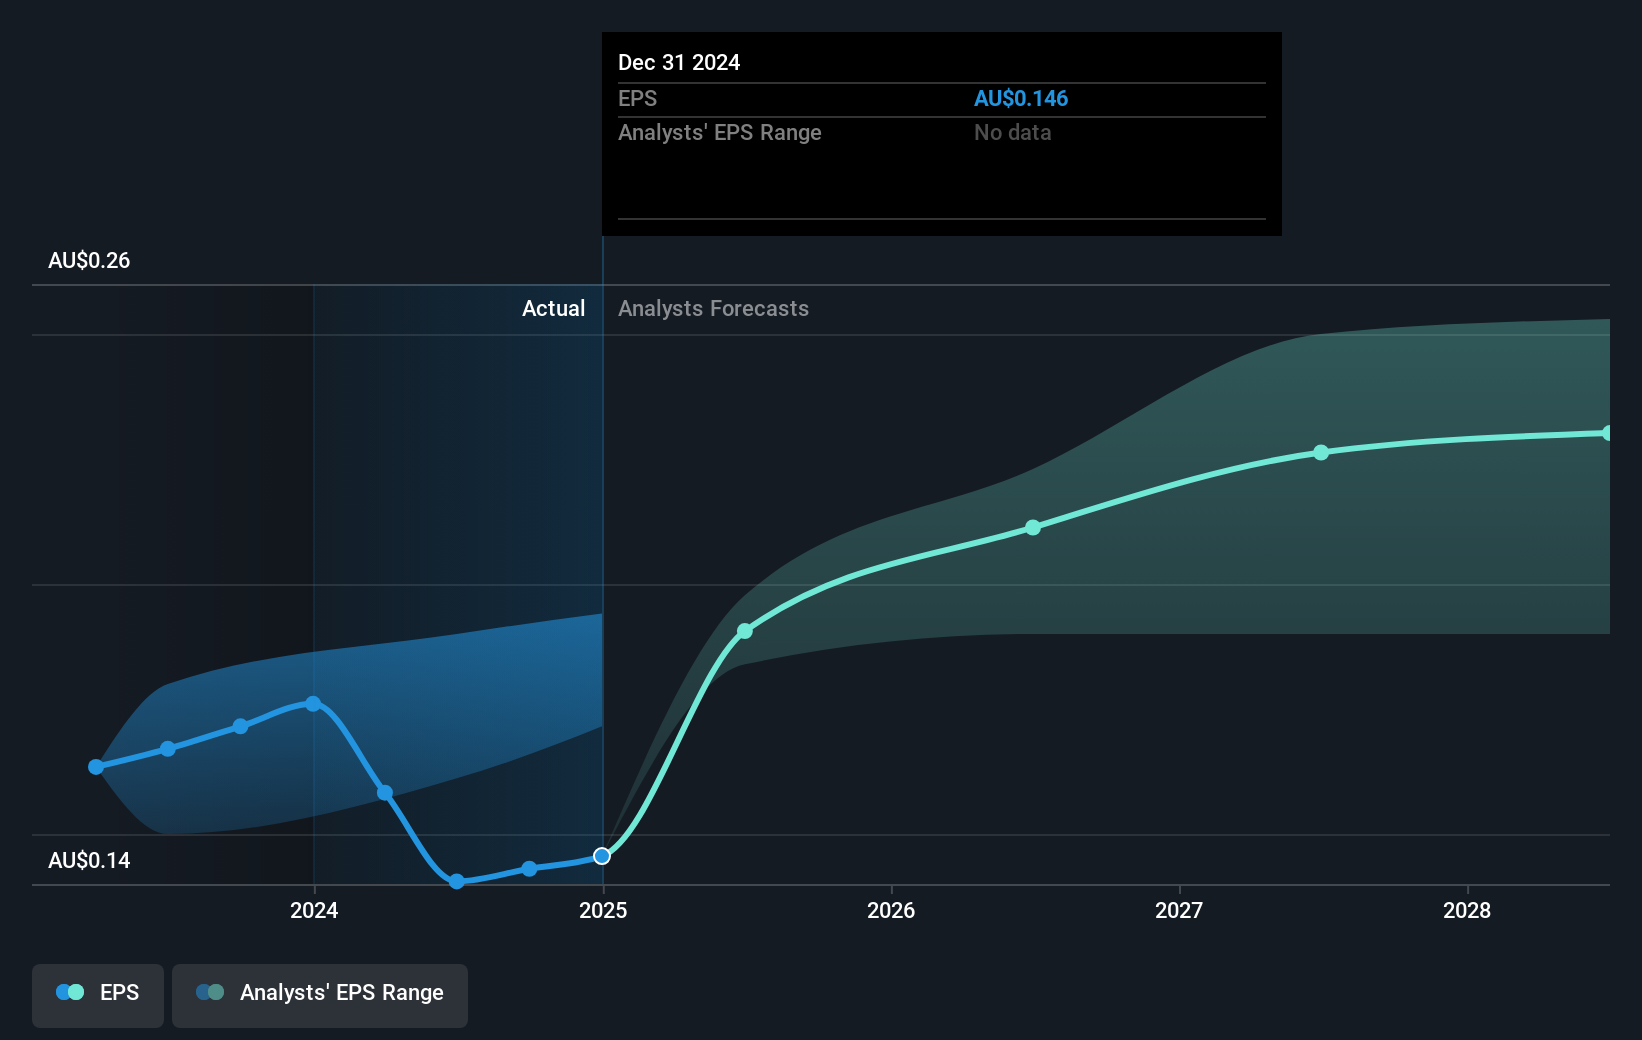1642x1040 pixels.
Task: Click the EPS legend color dots icon
Action: (x=70, y=992)
